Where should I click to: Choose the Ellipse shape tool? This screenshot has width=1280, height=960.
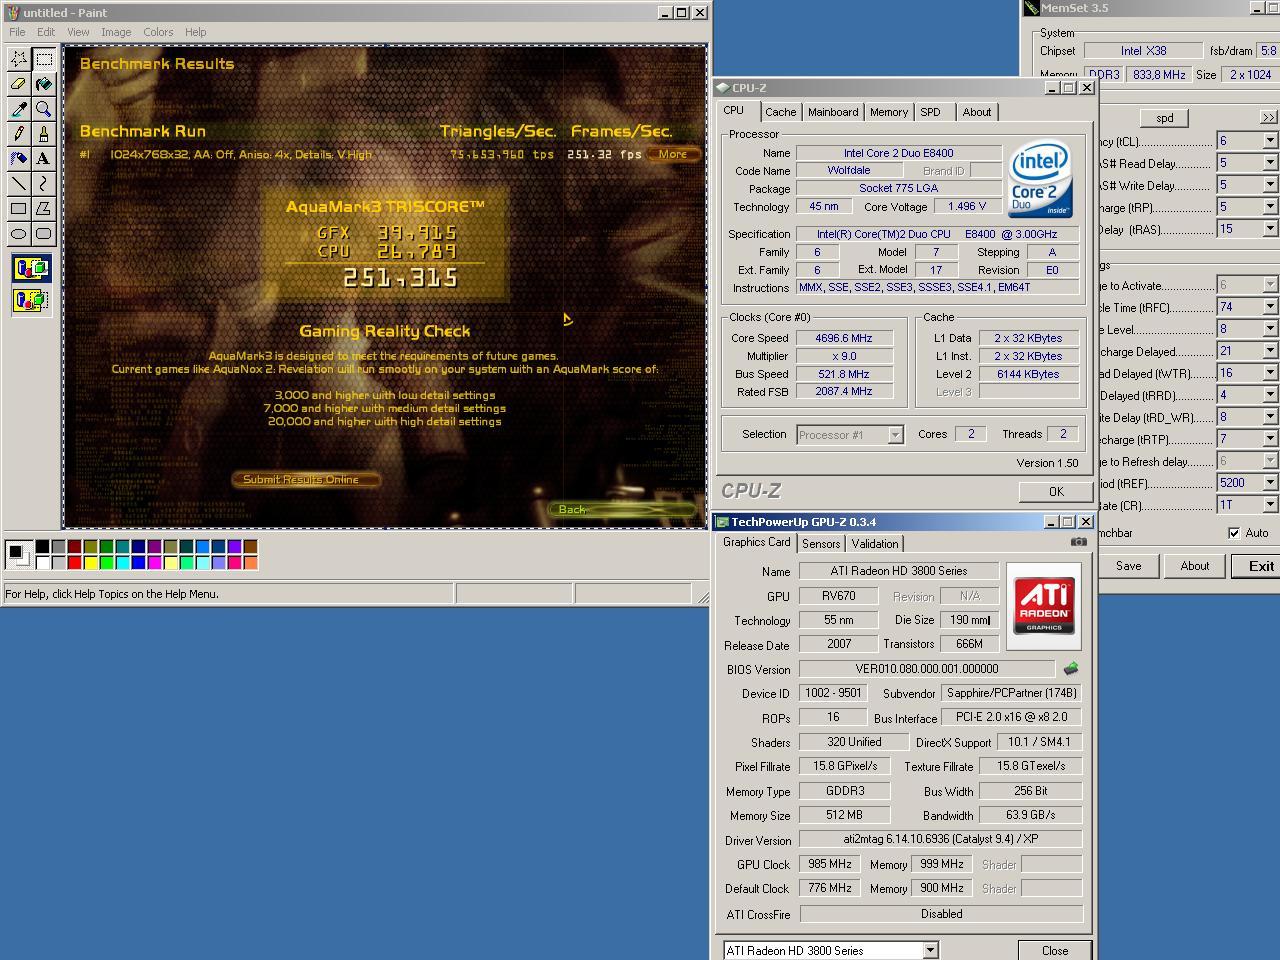pyautogui.click(x=19, y=234)
